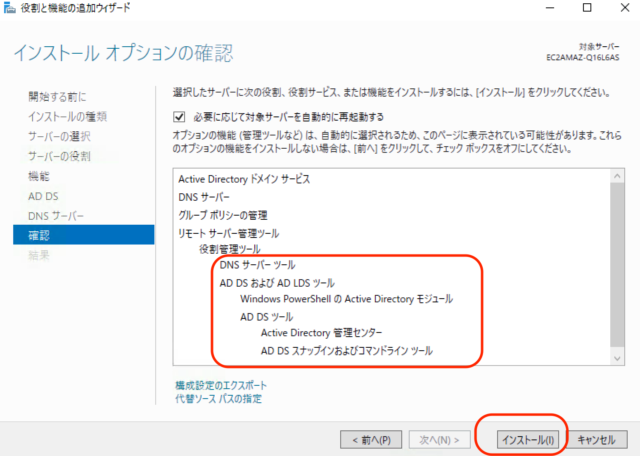Click server name EC2AMAZ-Q16L6AS

[x=582, y=58]
